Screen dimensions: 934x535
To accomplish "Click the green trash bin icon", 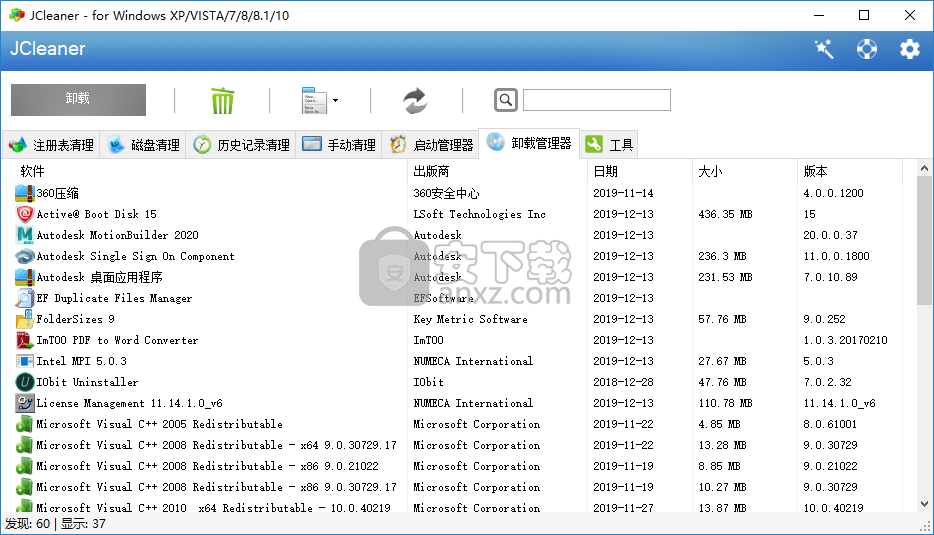I will (x=223, y=100).
